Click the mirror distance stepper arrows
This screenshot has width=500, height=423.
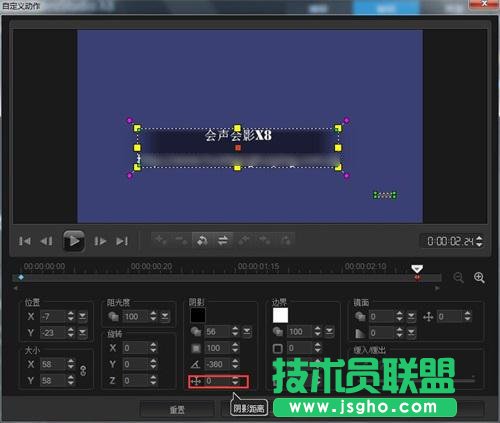(467, 316)
